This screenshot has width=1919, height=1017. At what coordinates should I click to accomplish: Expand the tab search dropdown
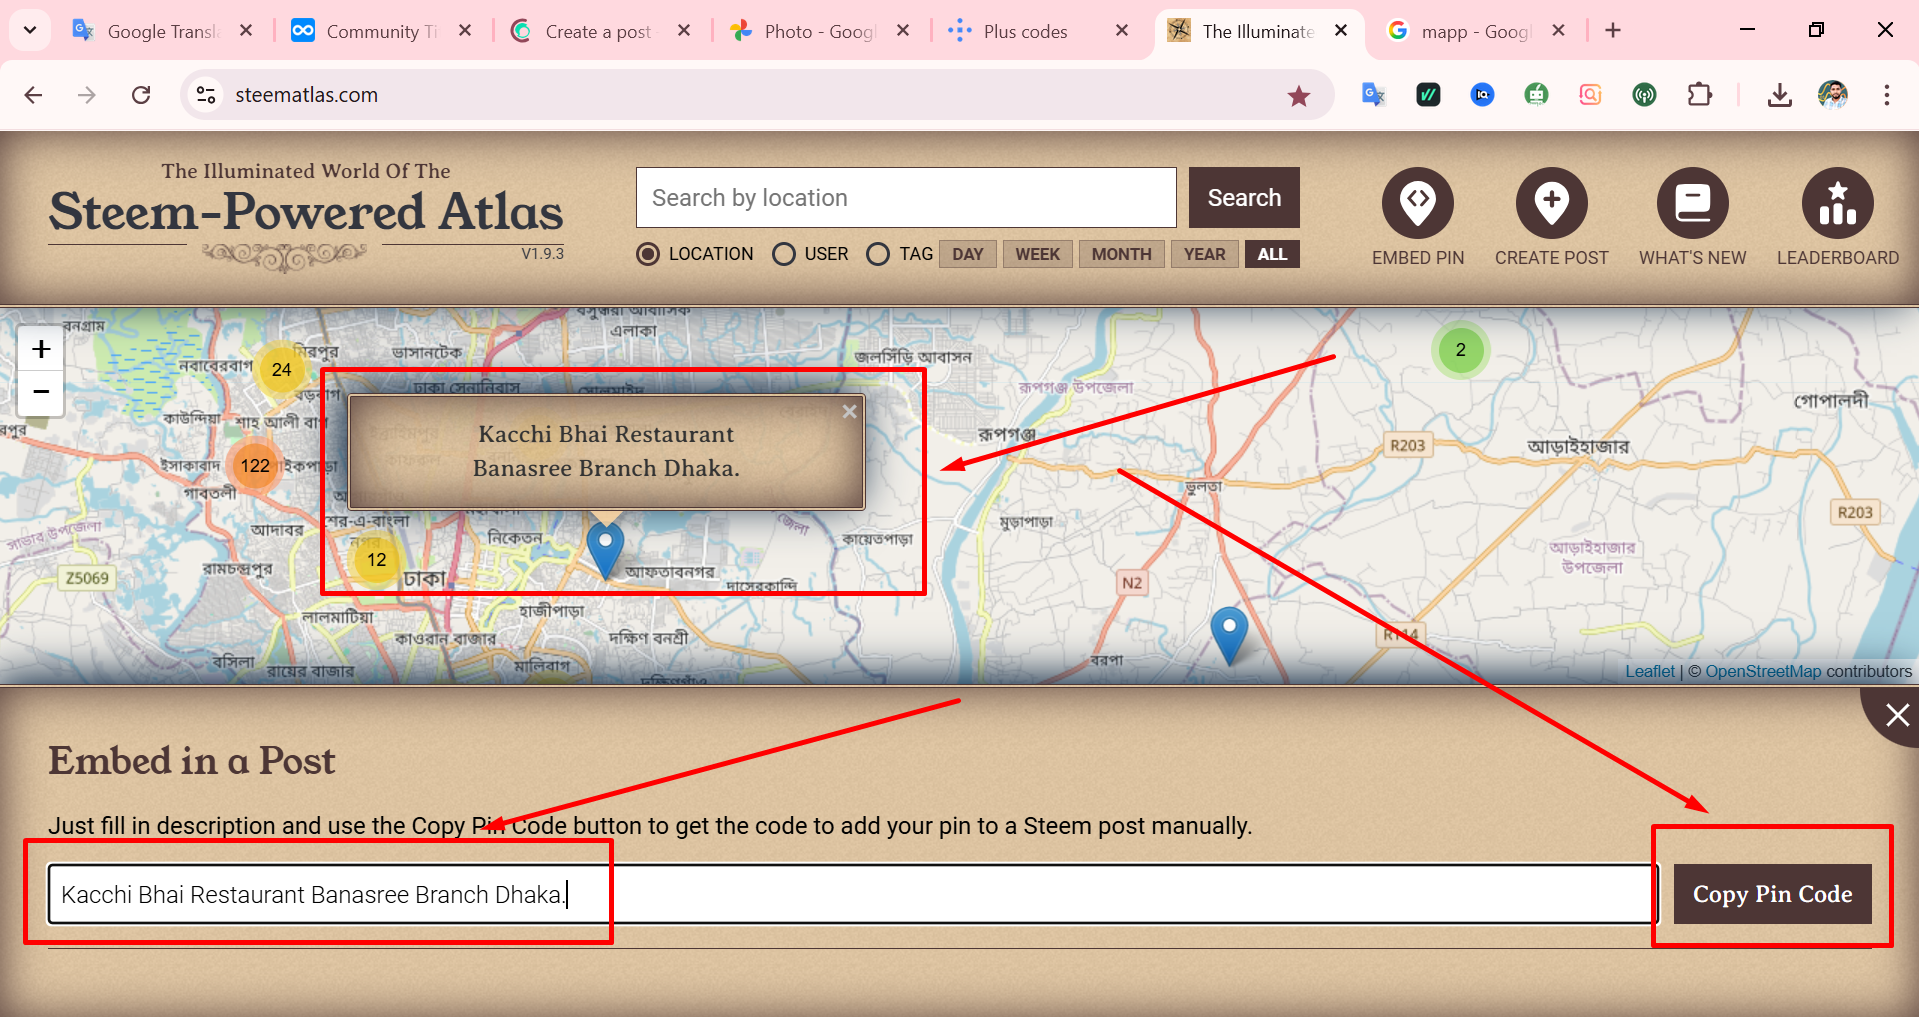click(30, 31)
